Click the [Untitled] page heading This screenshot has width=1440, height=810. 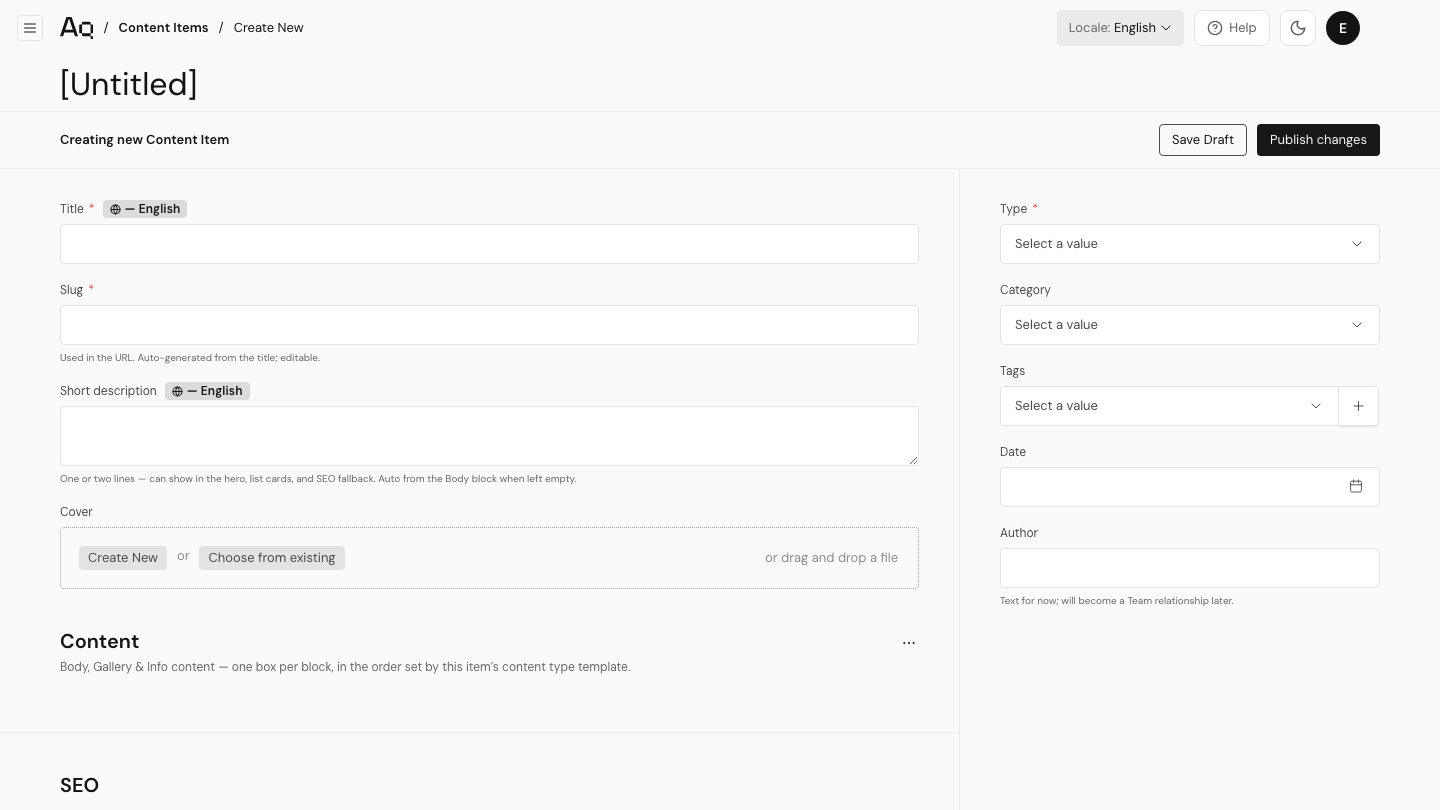pos(129,84)
